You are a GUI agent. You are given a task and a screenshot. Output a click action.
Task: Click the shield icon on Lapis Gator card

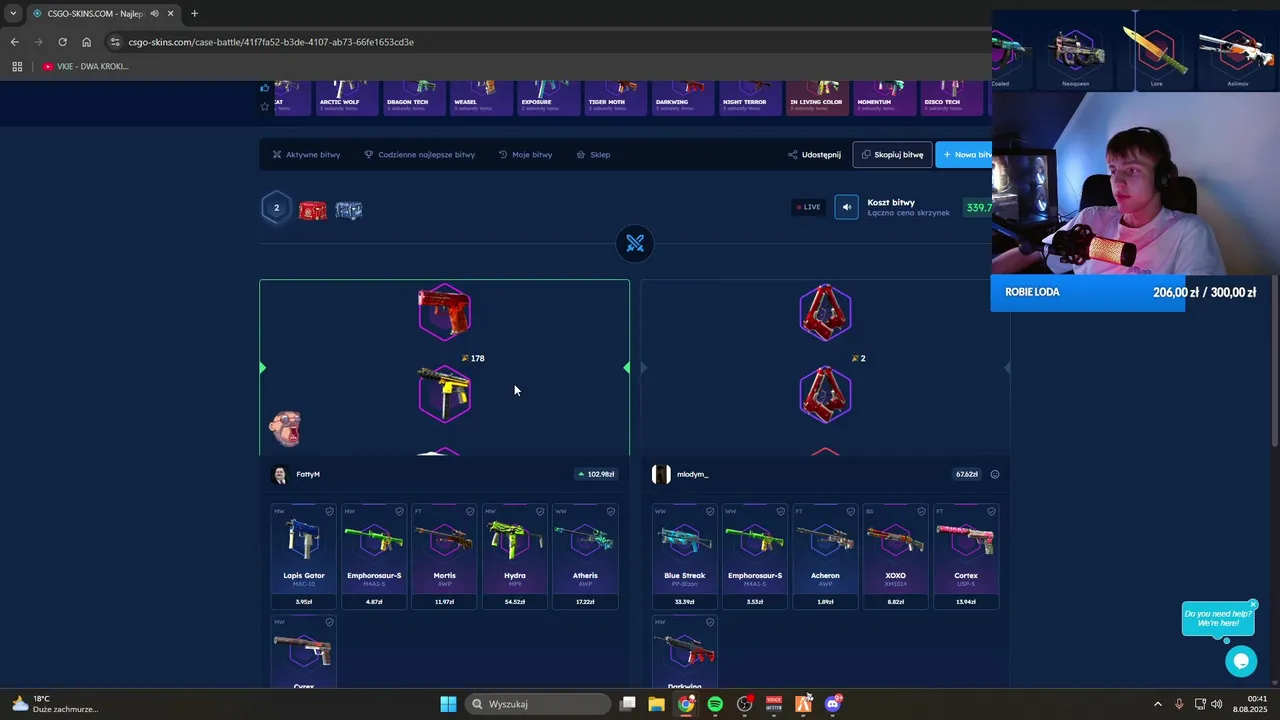pos(329,512)
